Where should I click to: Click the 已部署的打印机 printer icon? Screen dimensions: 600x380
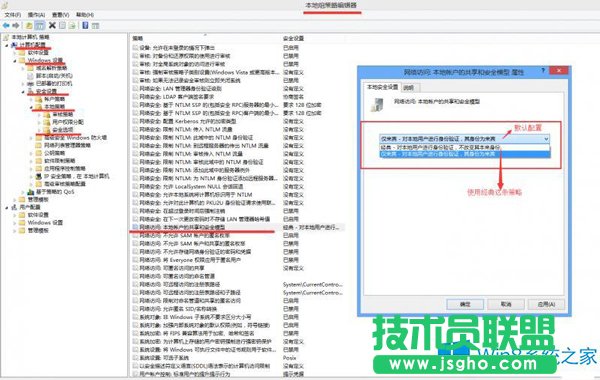point(31,83)
